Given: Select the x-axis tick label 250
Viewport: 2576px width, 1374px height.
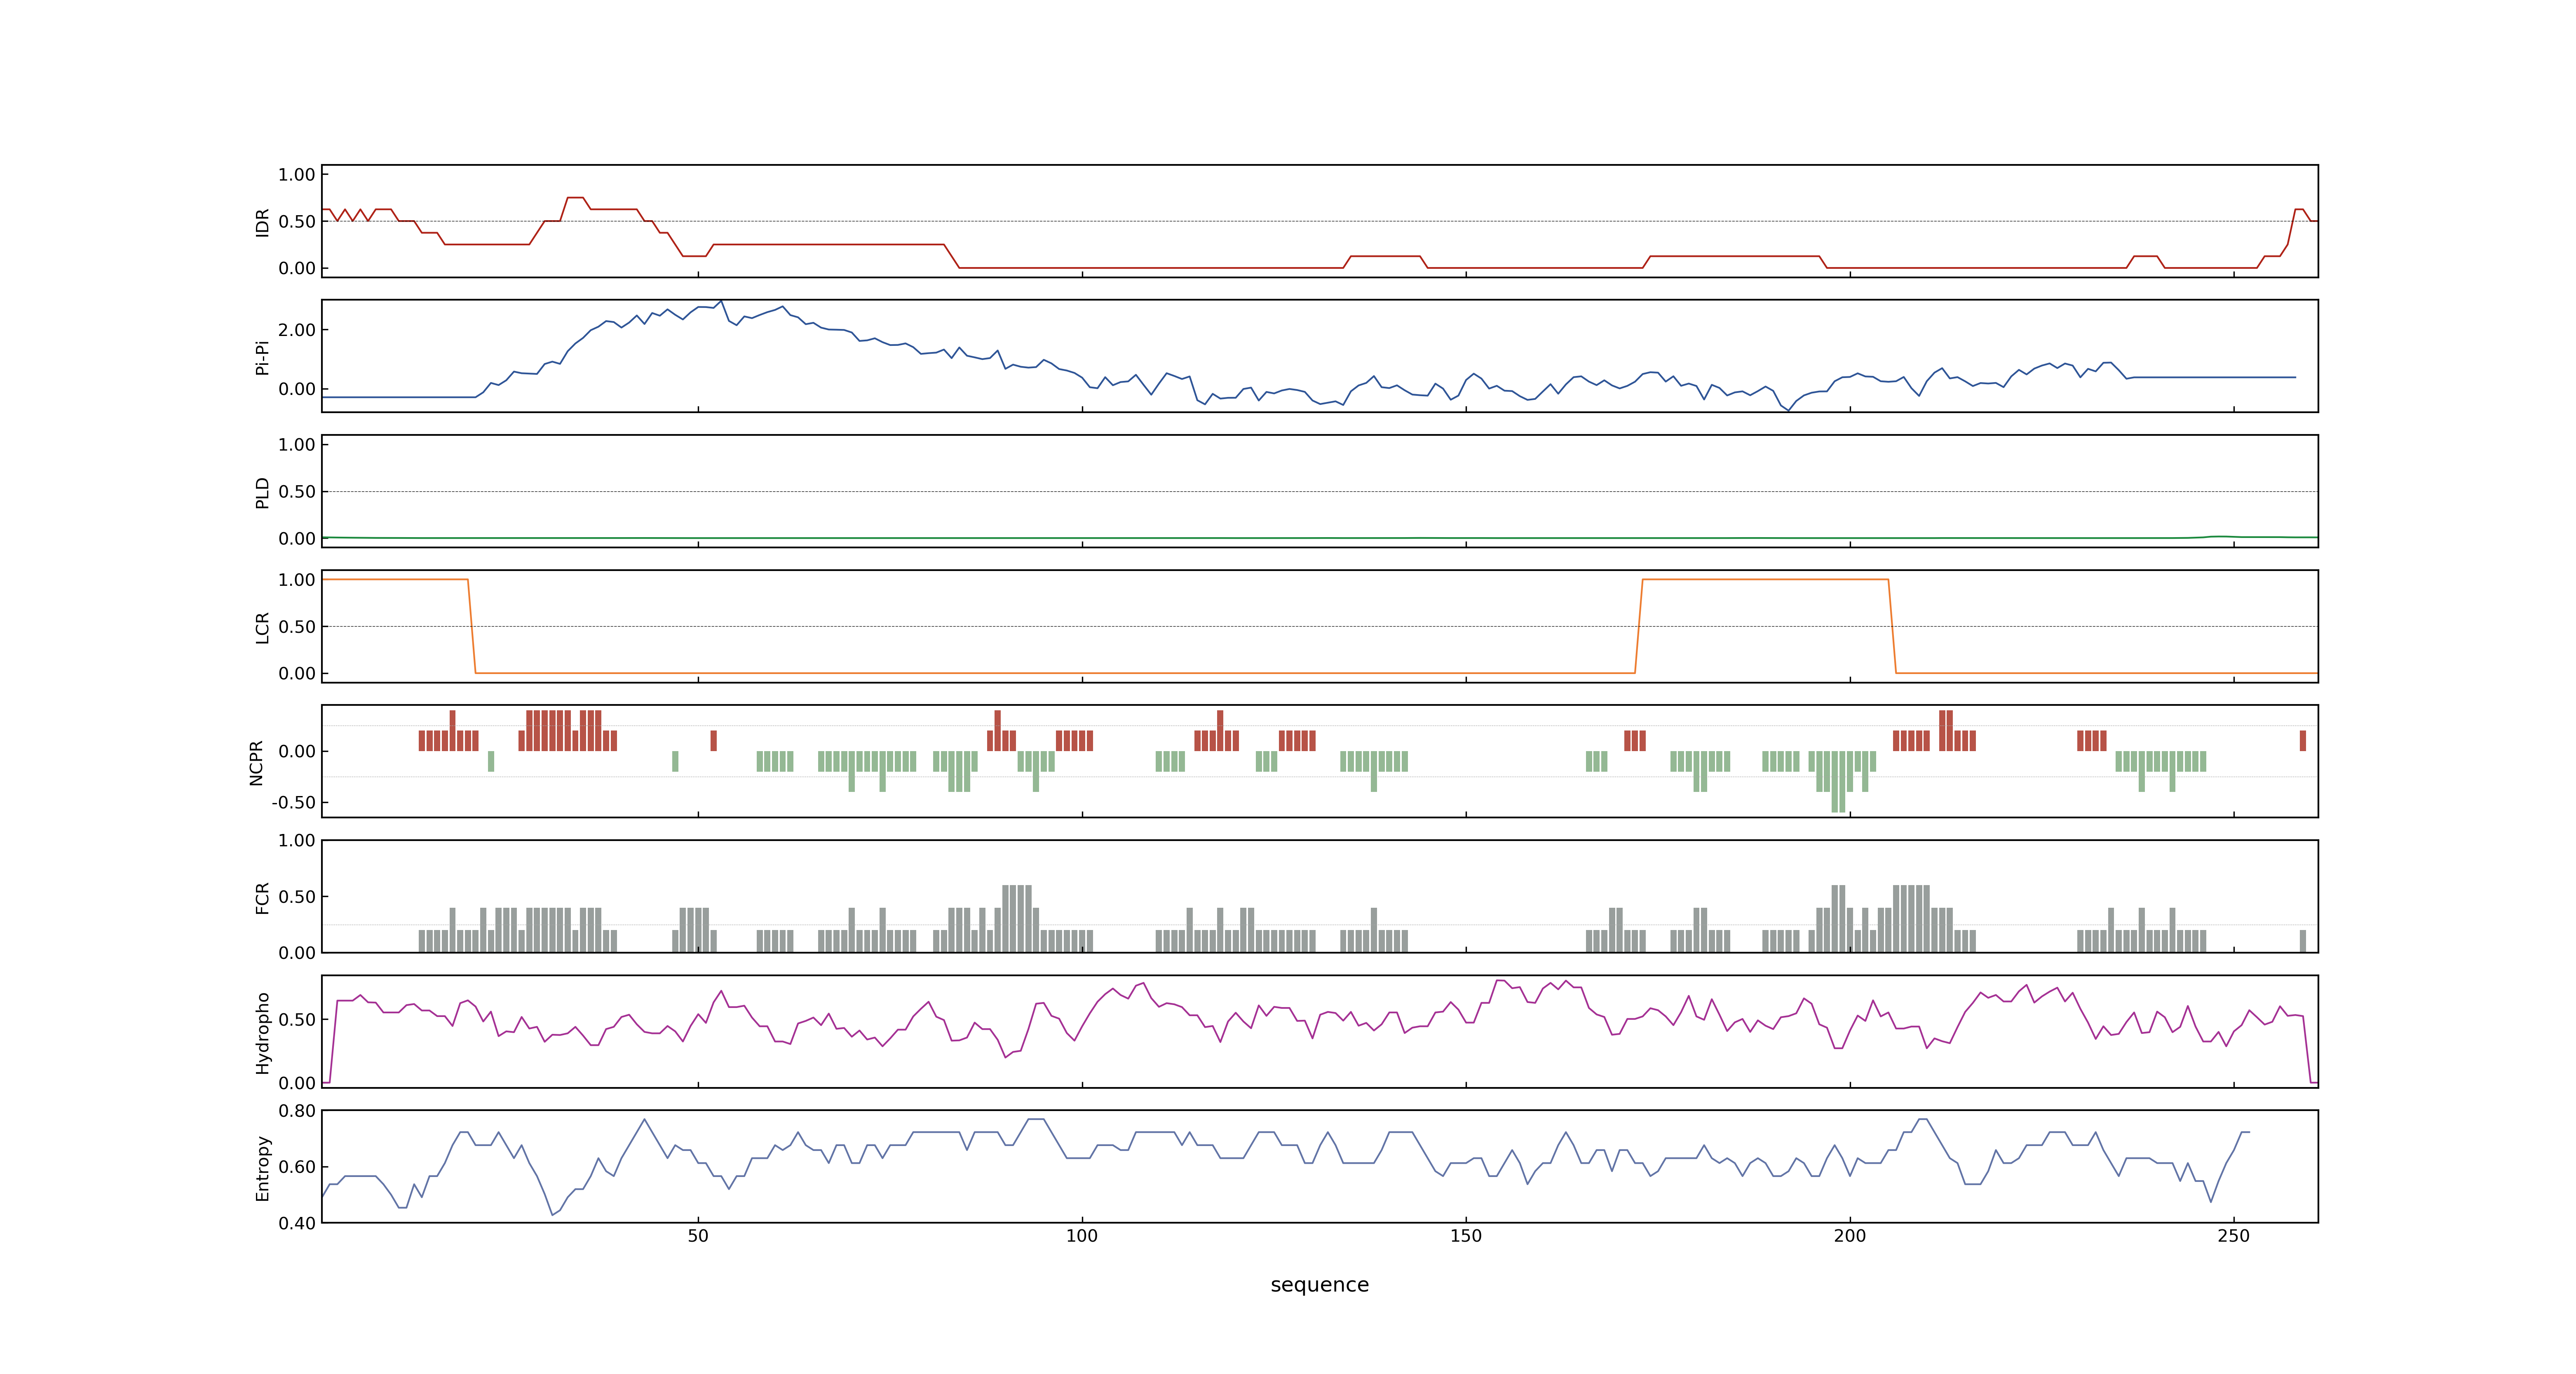Looking at the screenshot, I should pyautogui.click(x=2234, y=1236).
